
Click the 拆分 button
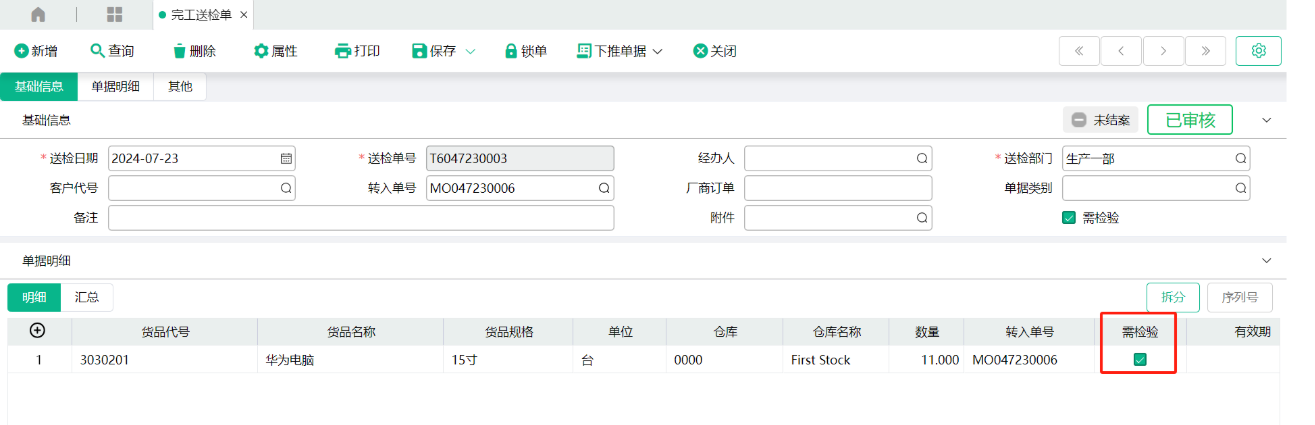1172,297
